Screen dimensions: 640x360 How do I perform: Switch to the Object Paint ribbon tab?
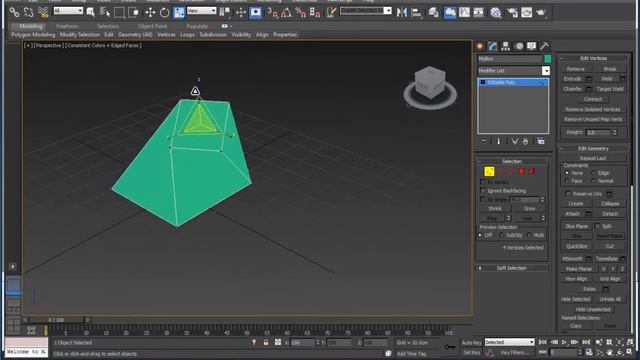tap(152, 26)
